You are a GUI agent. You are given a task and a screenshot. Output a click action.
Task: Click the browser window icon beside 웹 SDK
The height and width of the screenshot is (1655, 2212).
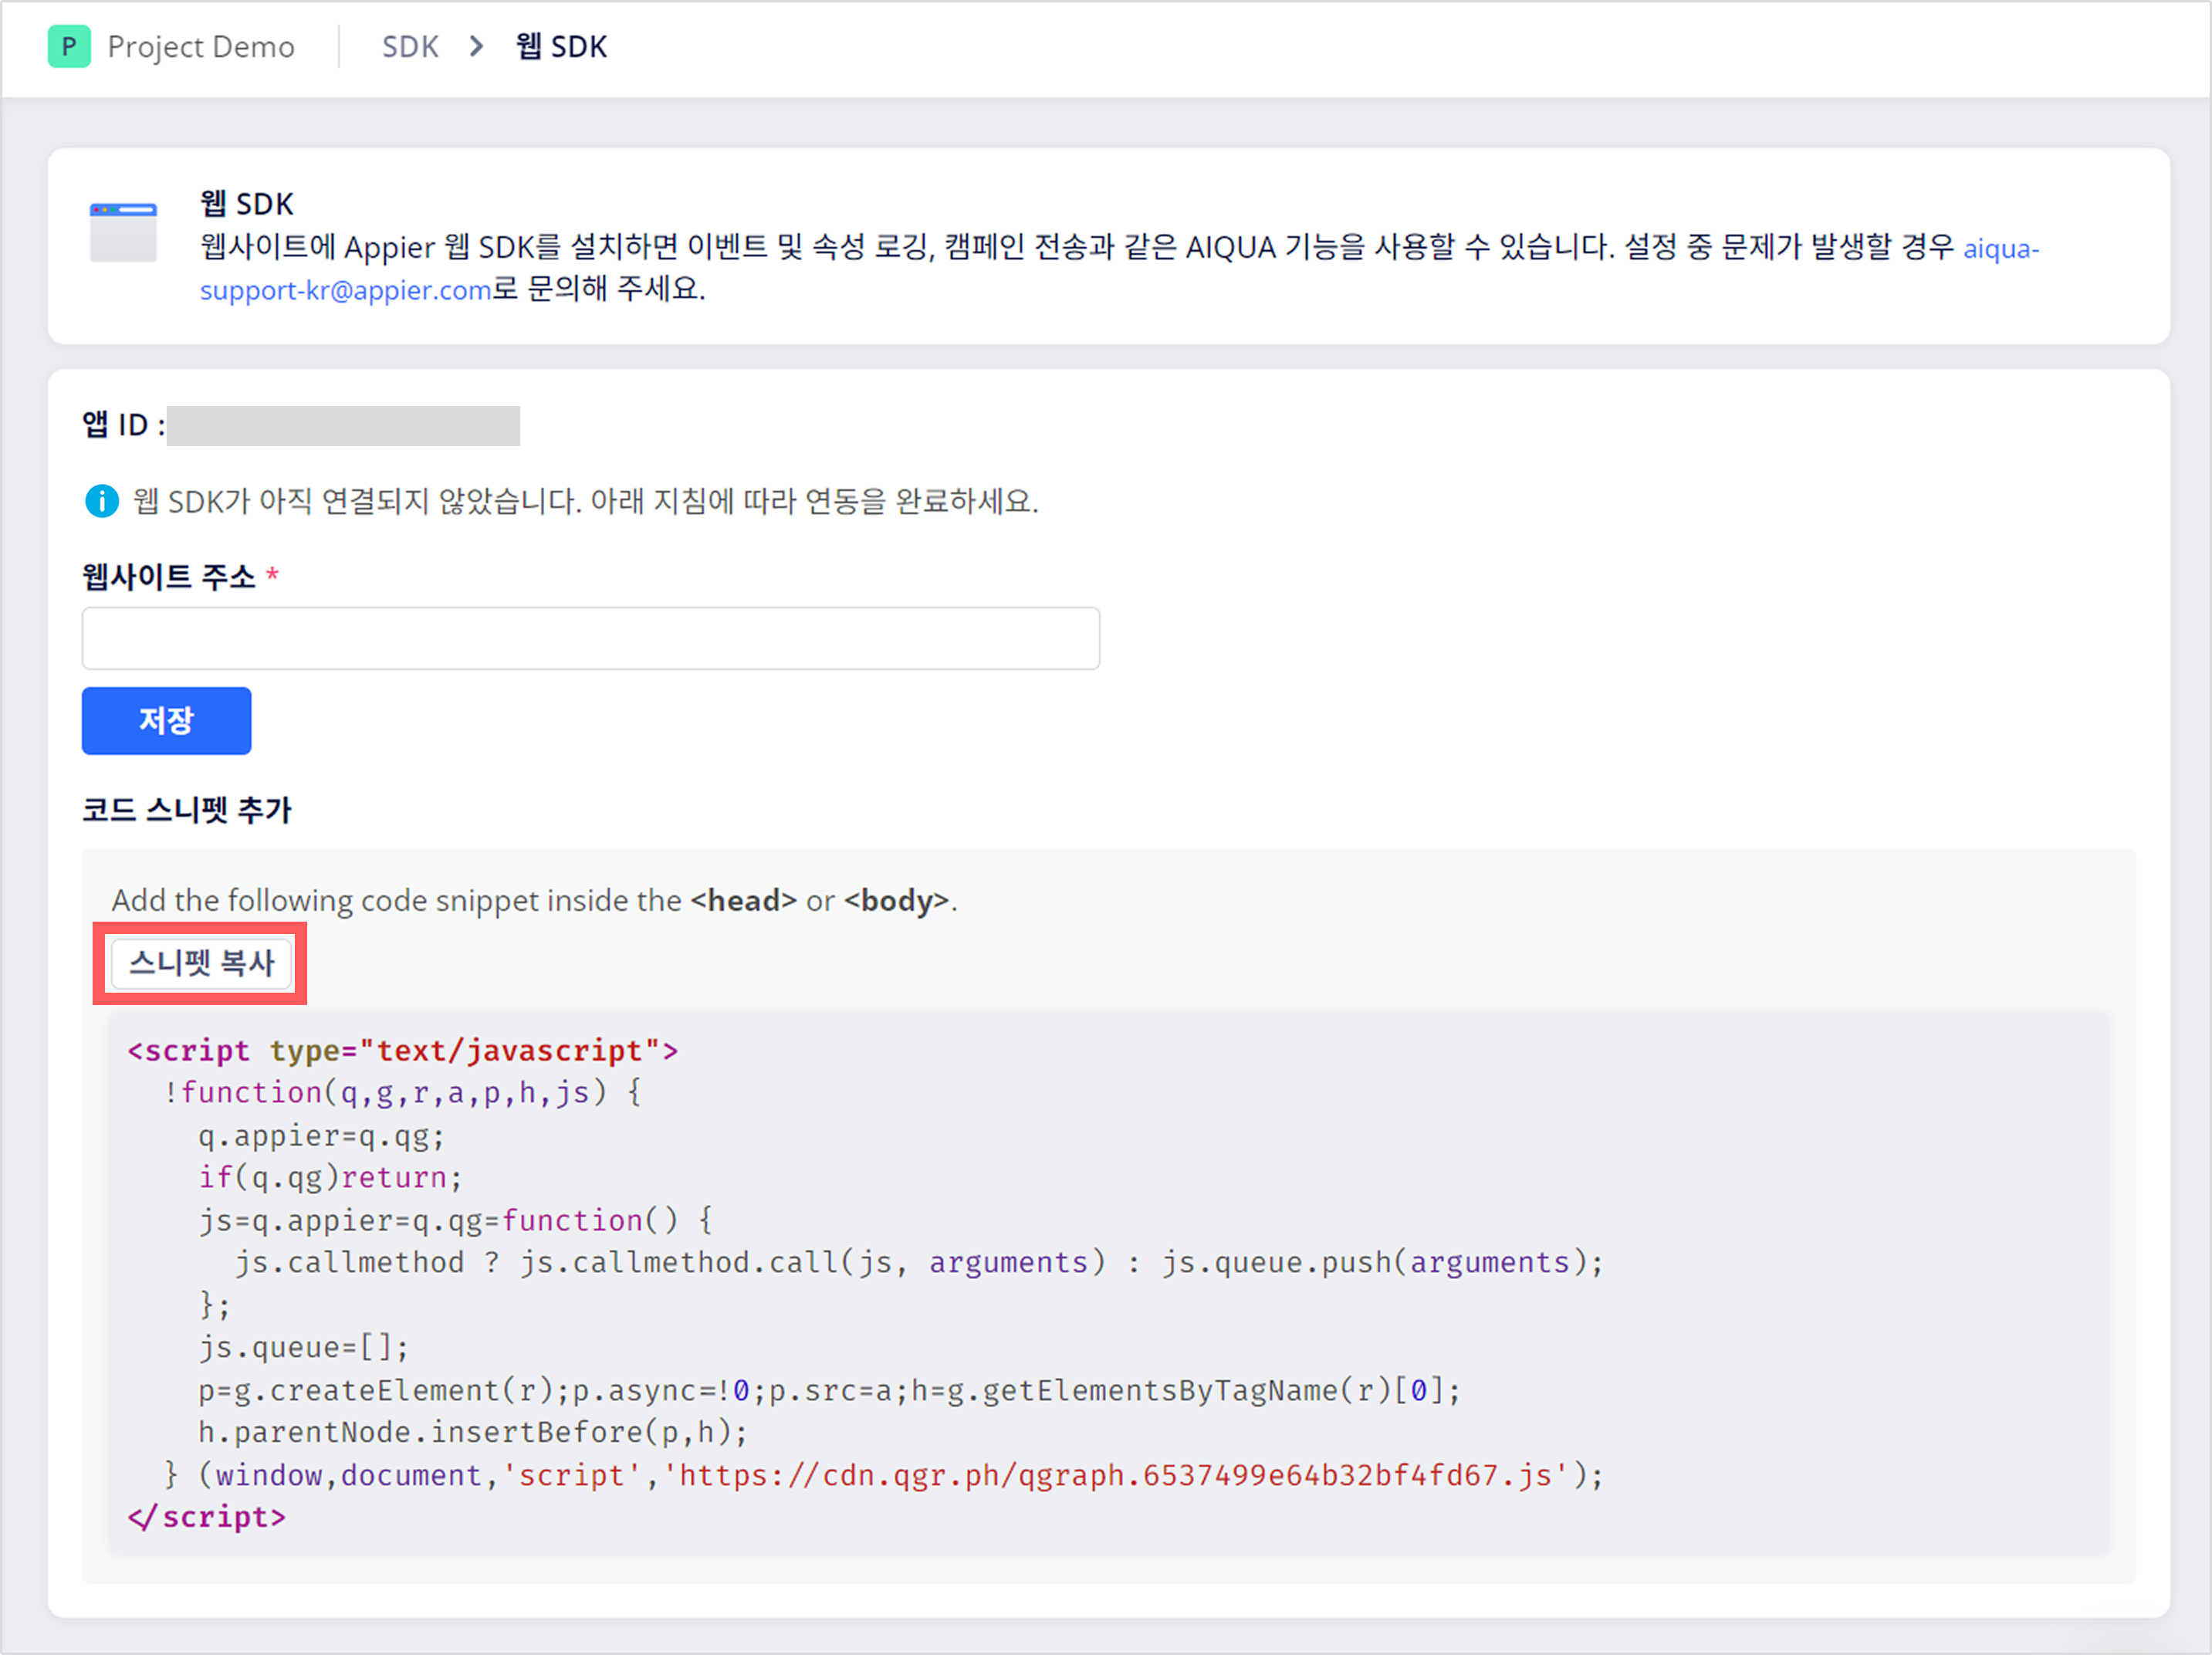pyautogui.click(x=123, y=231)
